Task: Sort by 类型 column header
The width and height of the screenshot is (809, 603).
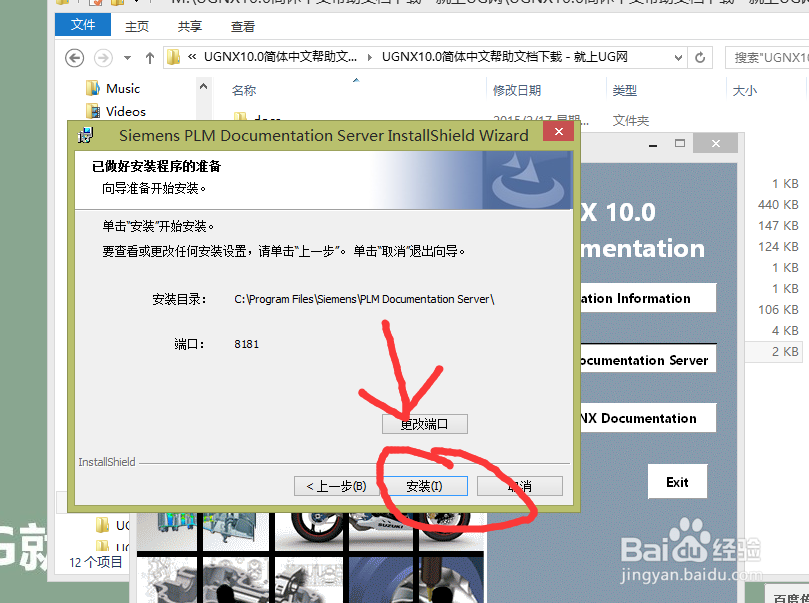Action: coord(624,91)
